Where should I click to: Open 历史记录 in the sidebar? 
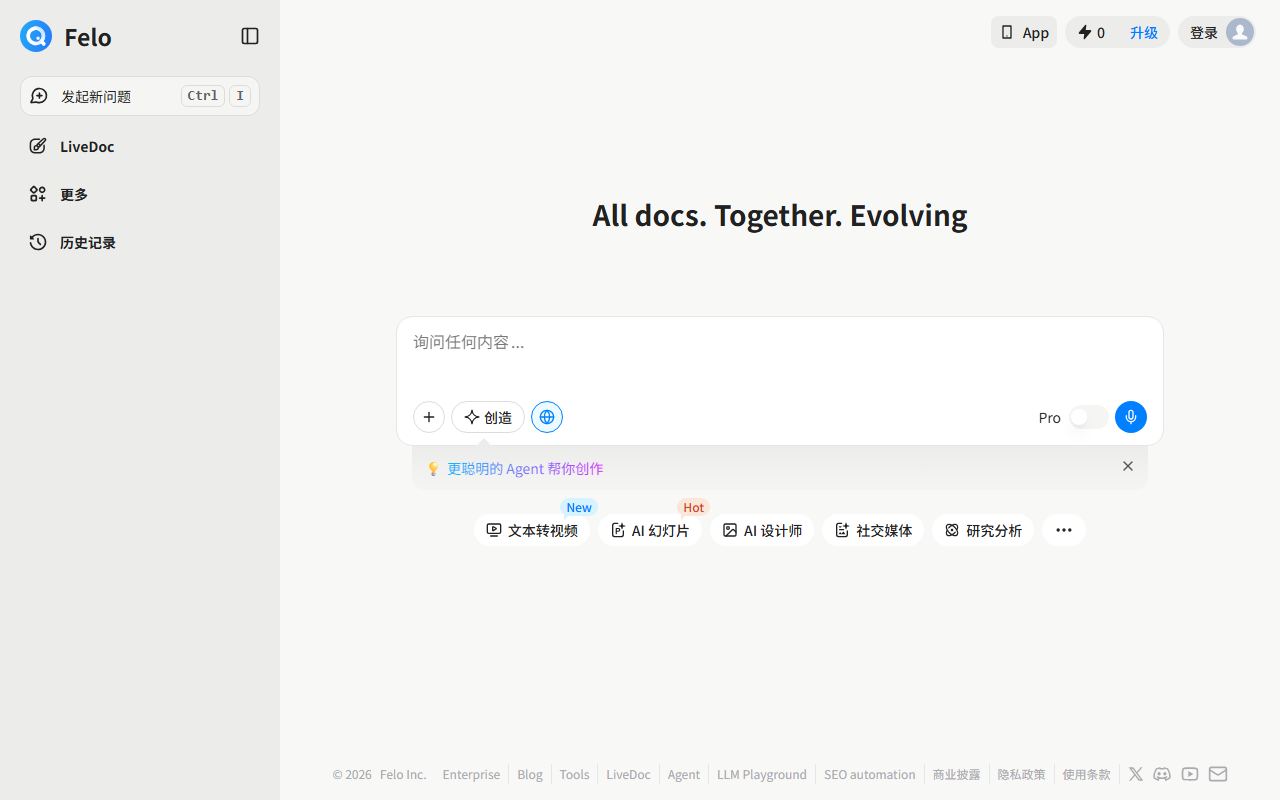pos(140,242)
